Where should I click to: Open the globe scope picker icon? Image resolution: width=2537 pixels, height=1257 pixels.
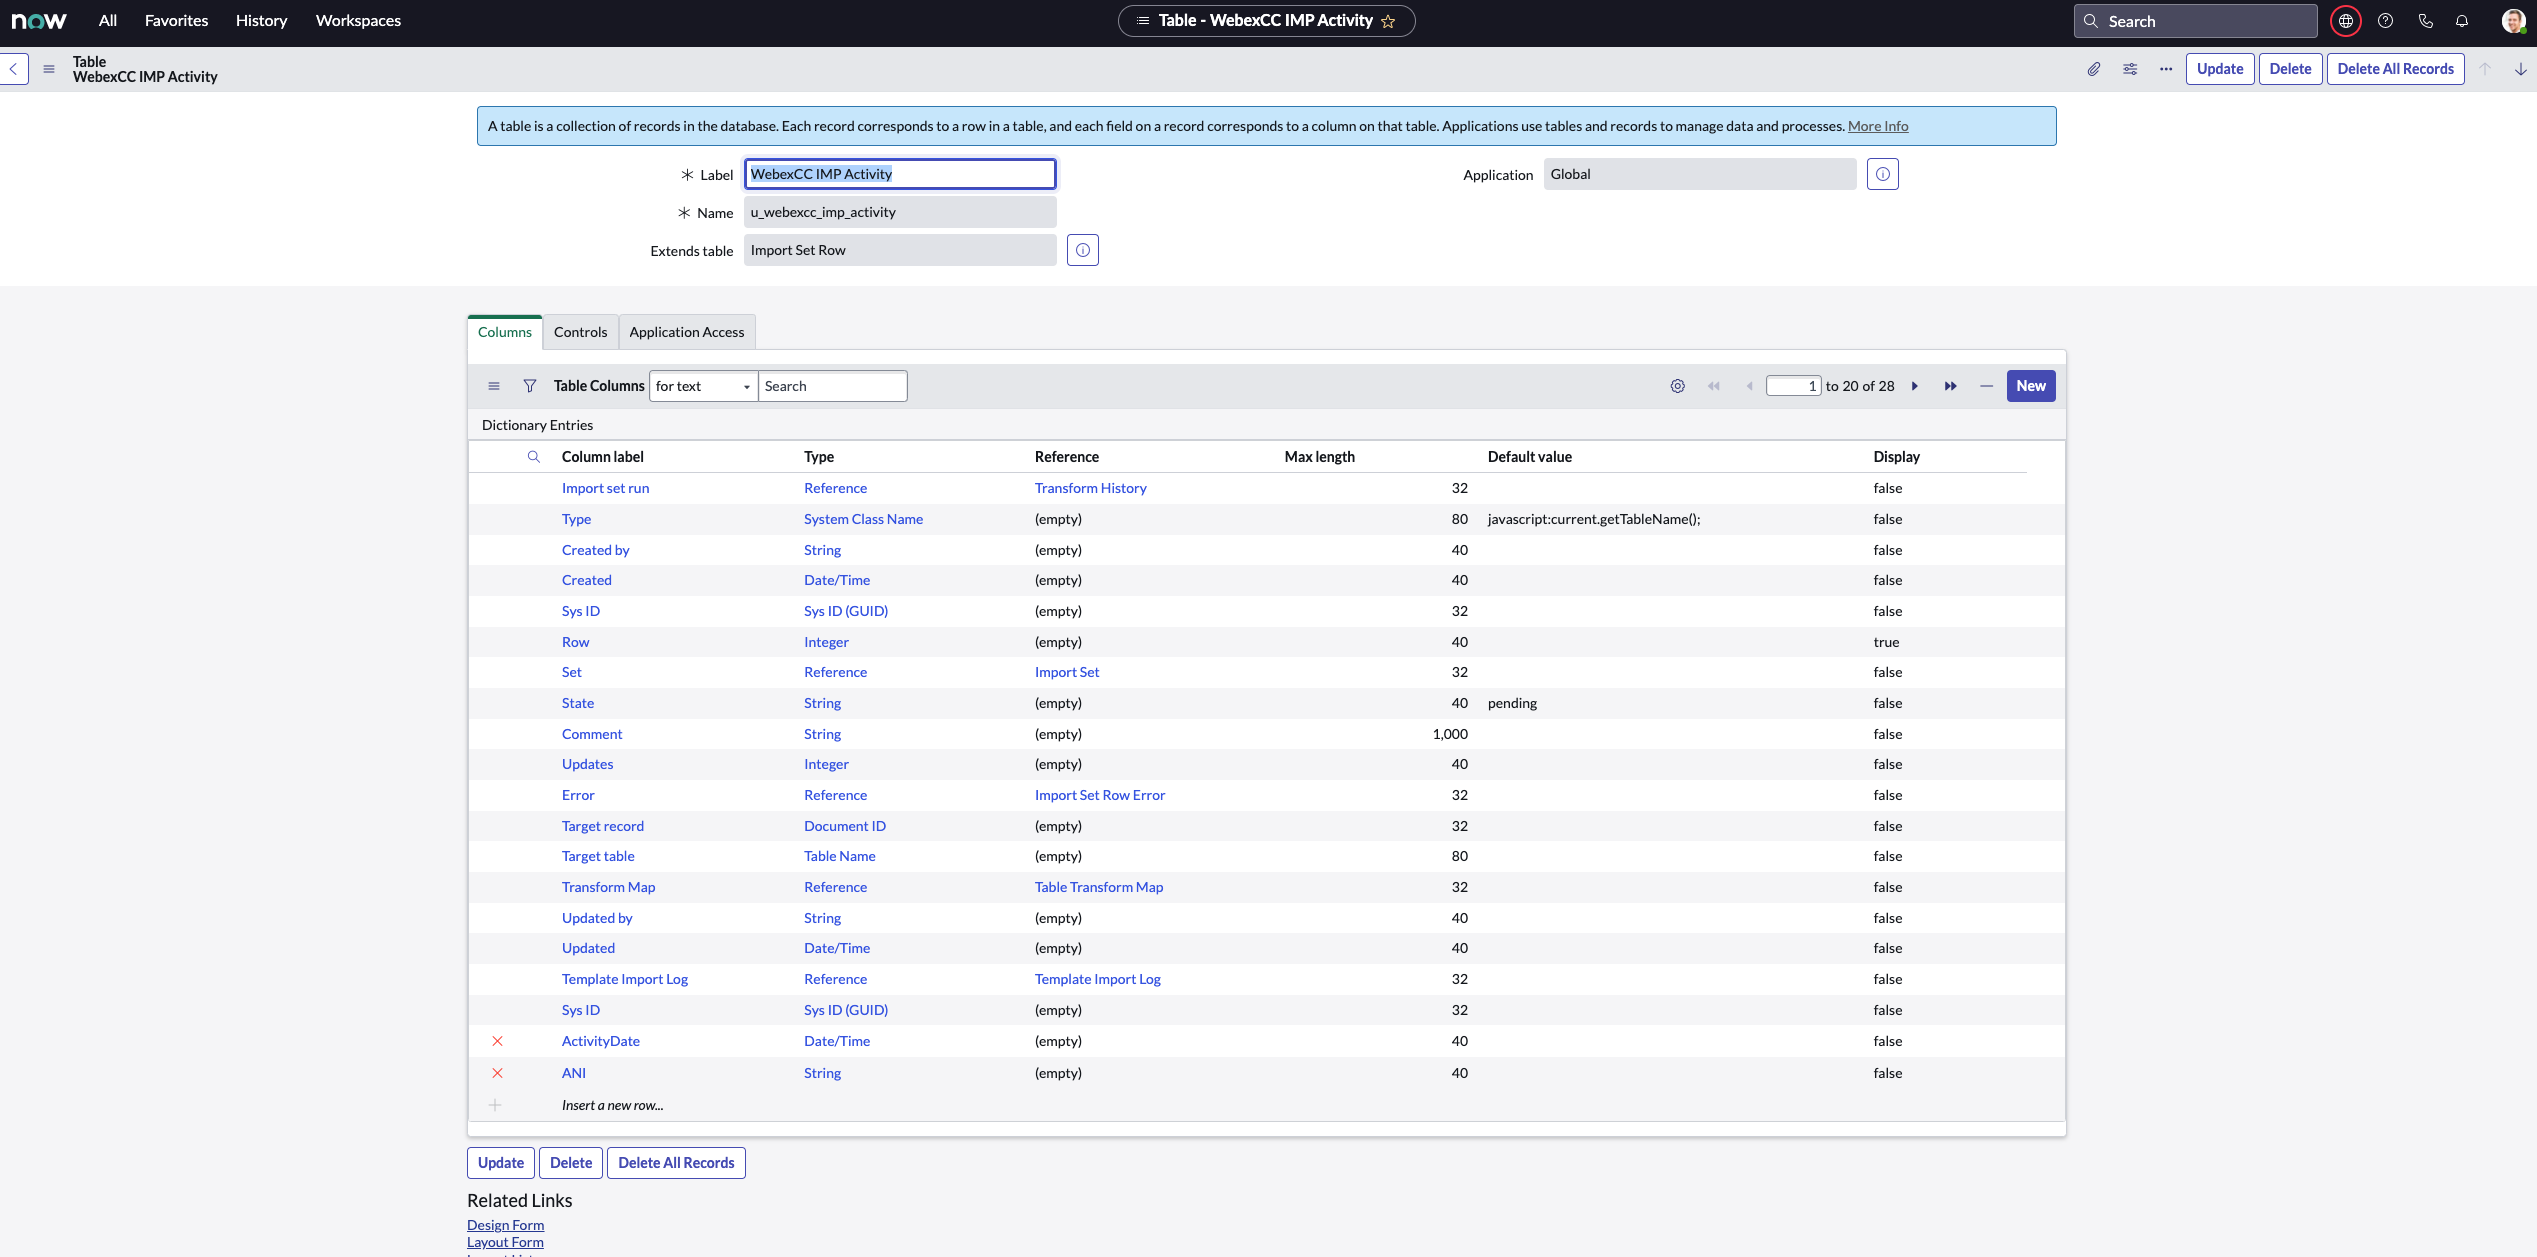pos(2345,21)
